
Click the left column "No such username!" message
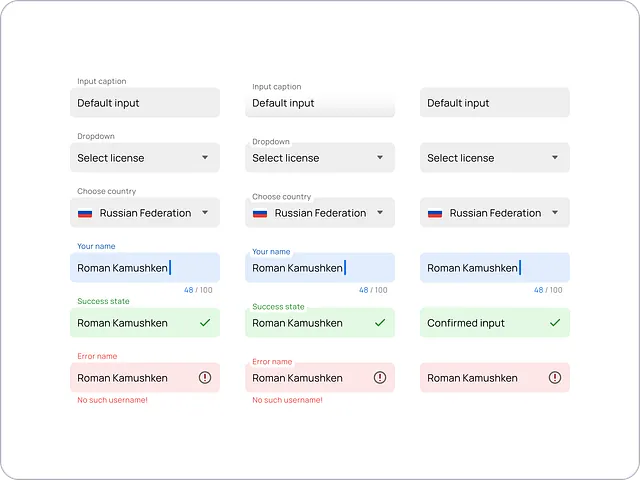(112, 400)
